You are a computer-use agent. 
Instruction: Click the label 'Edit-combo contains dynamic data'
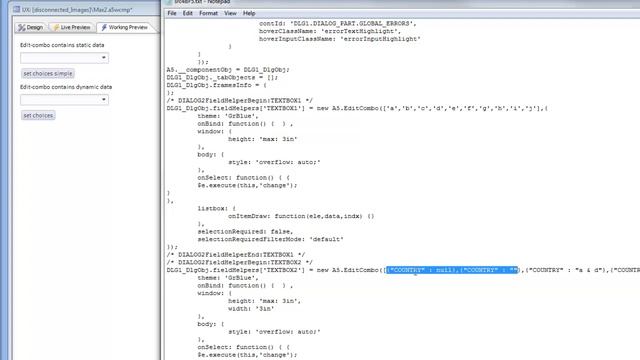click(x=66, y=87)
